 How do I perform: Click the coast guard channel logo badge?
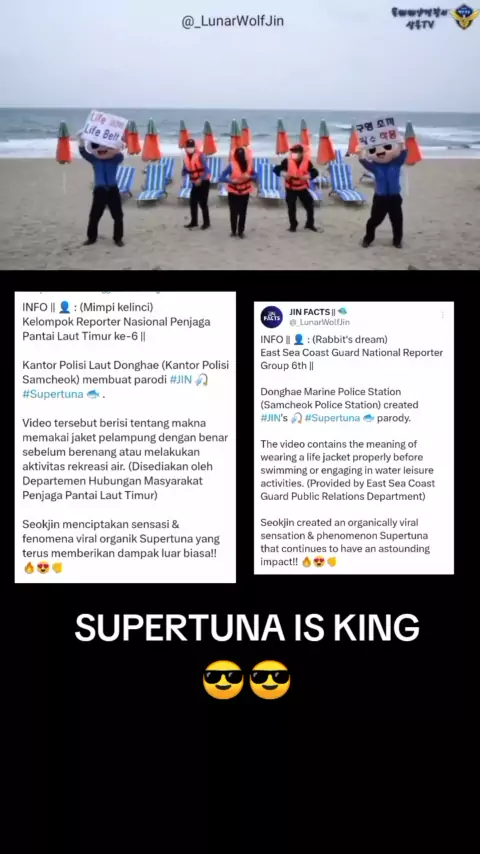[464, 16]
